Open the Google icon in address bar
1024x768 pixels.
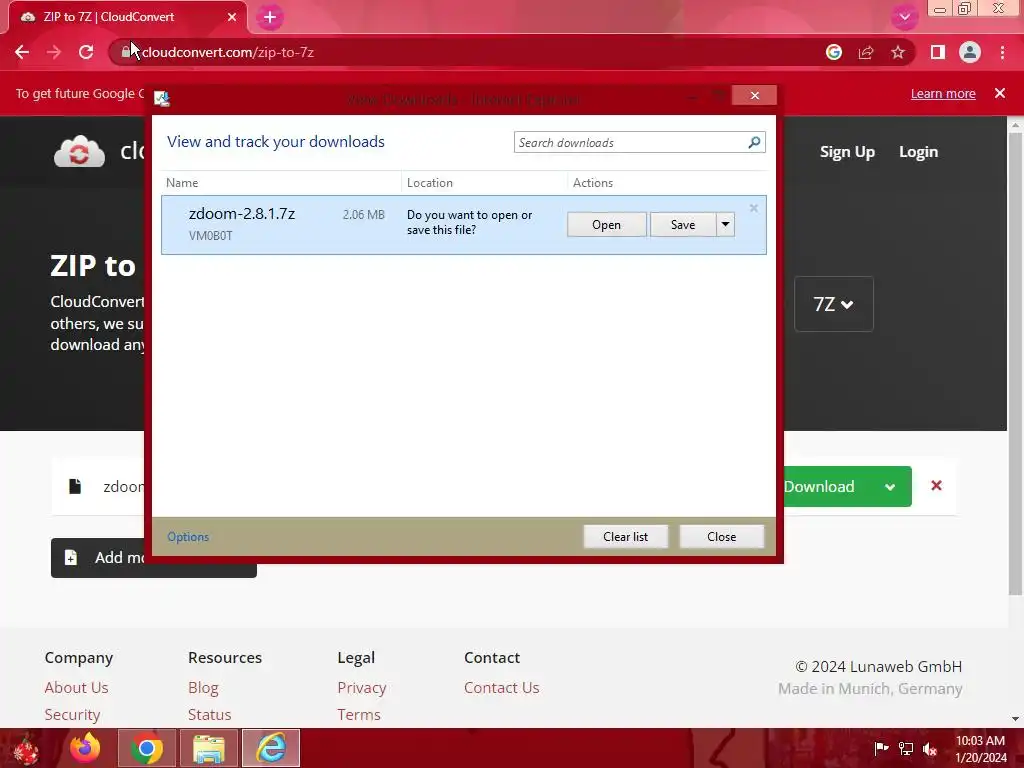click(833, 52)
